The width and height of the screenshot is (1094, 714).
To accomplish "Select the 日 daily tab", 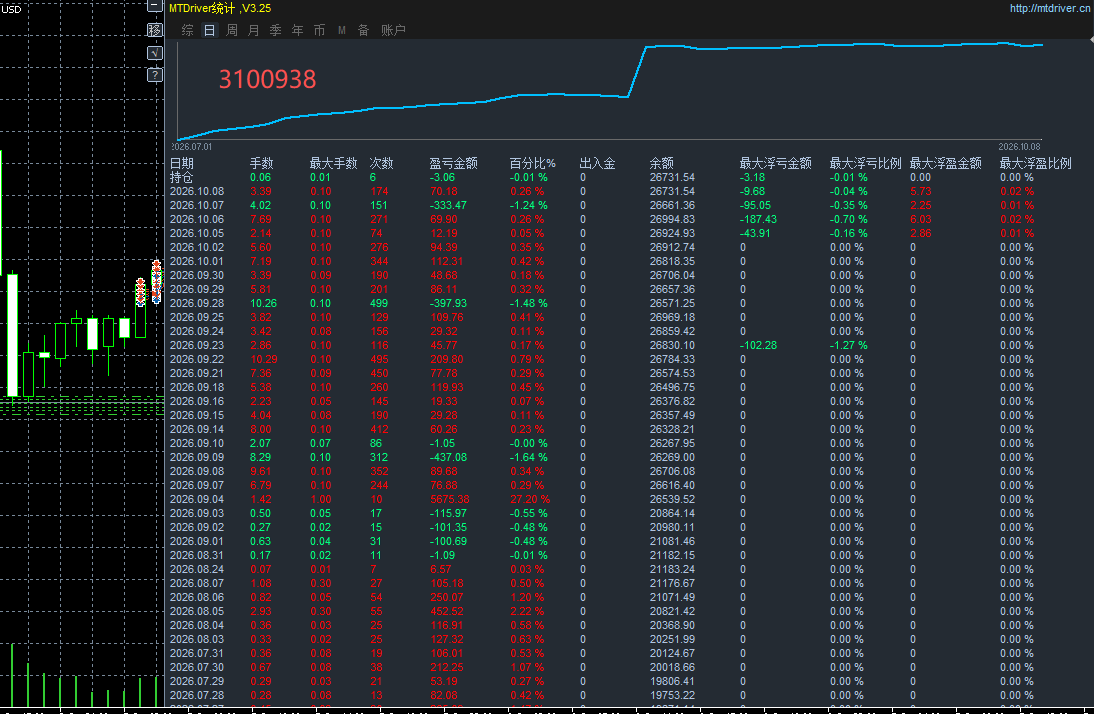I will [x=209, y=30].
